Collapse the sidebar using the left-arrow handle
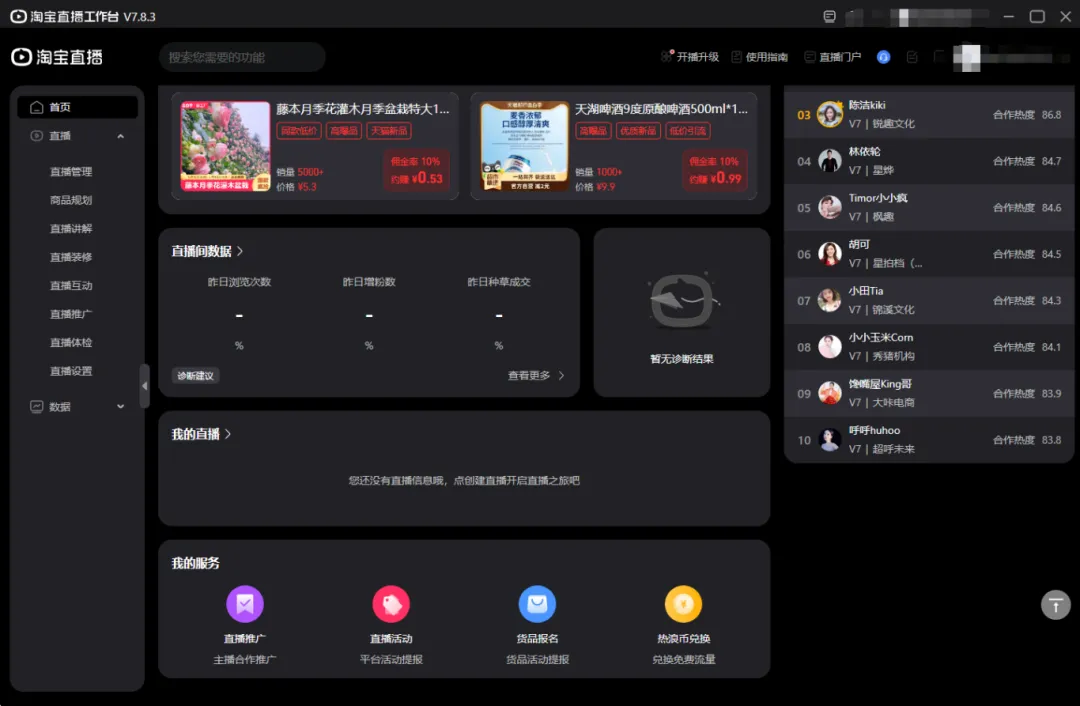 tap(144, 386)
